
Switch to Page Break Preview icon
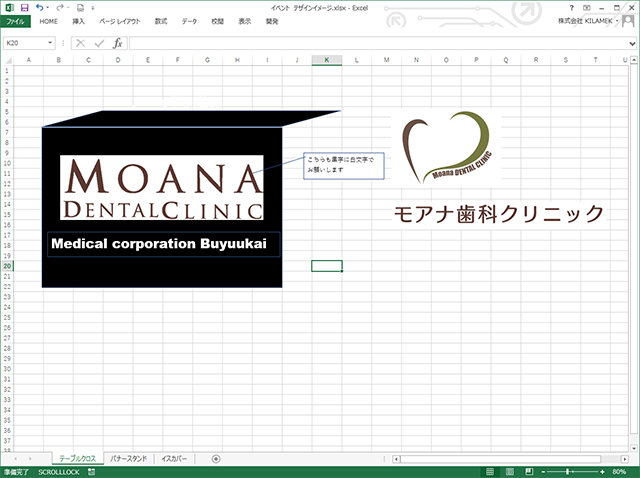pyautogui.click(x=529, y=472)
